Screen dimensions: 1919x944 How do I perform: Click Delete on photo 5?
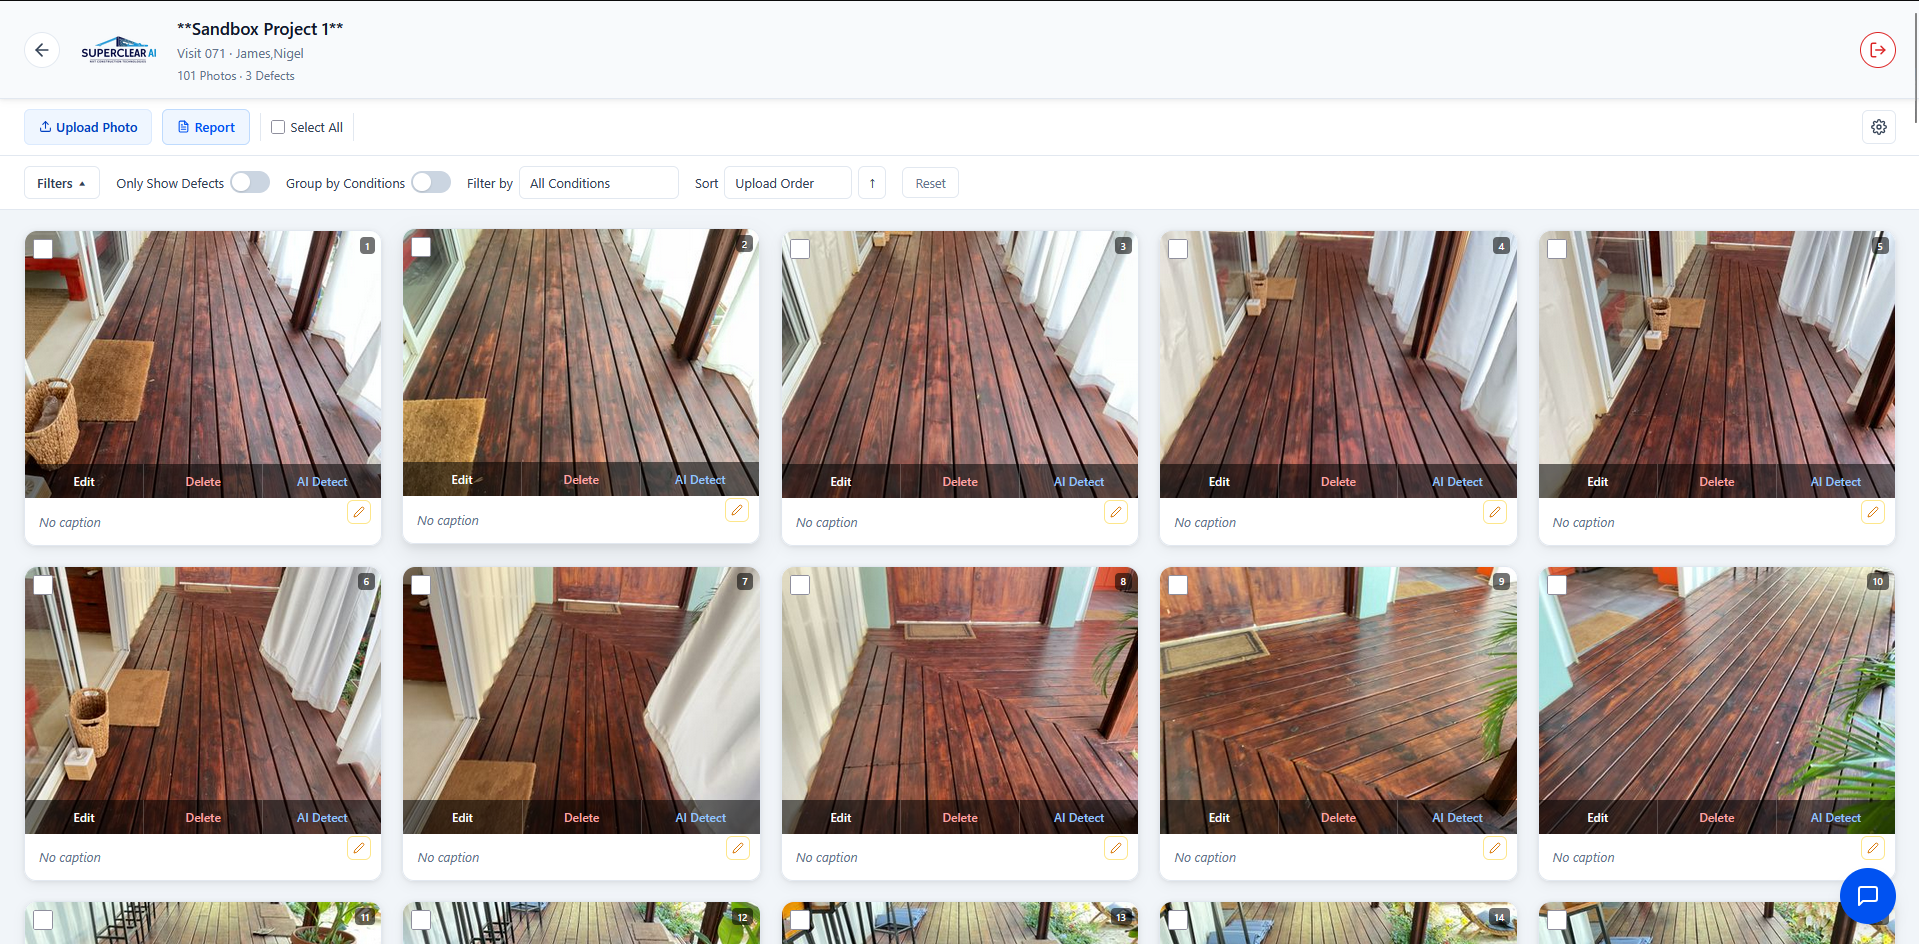1717,481
